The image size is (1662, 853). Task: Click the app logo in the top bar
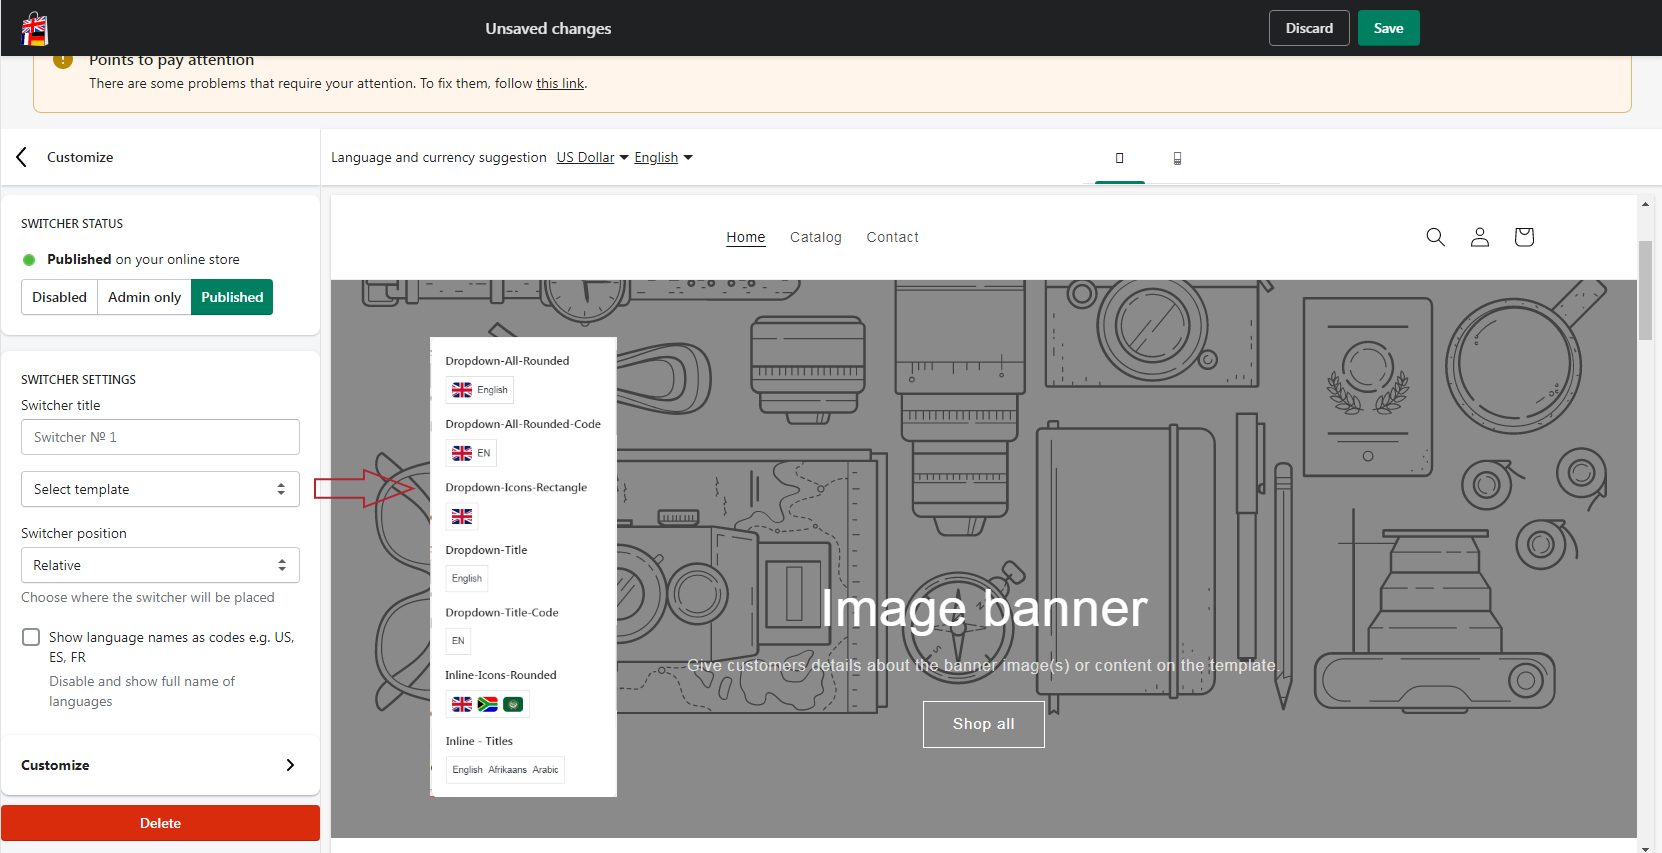coord(35,28)
